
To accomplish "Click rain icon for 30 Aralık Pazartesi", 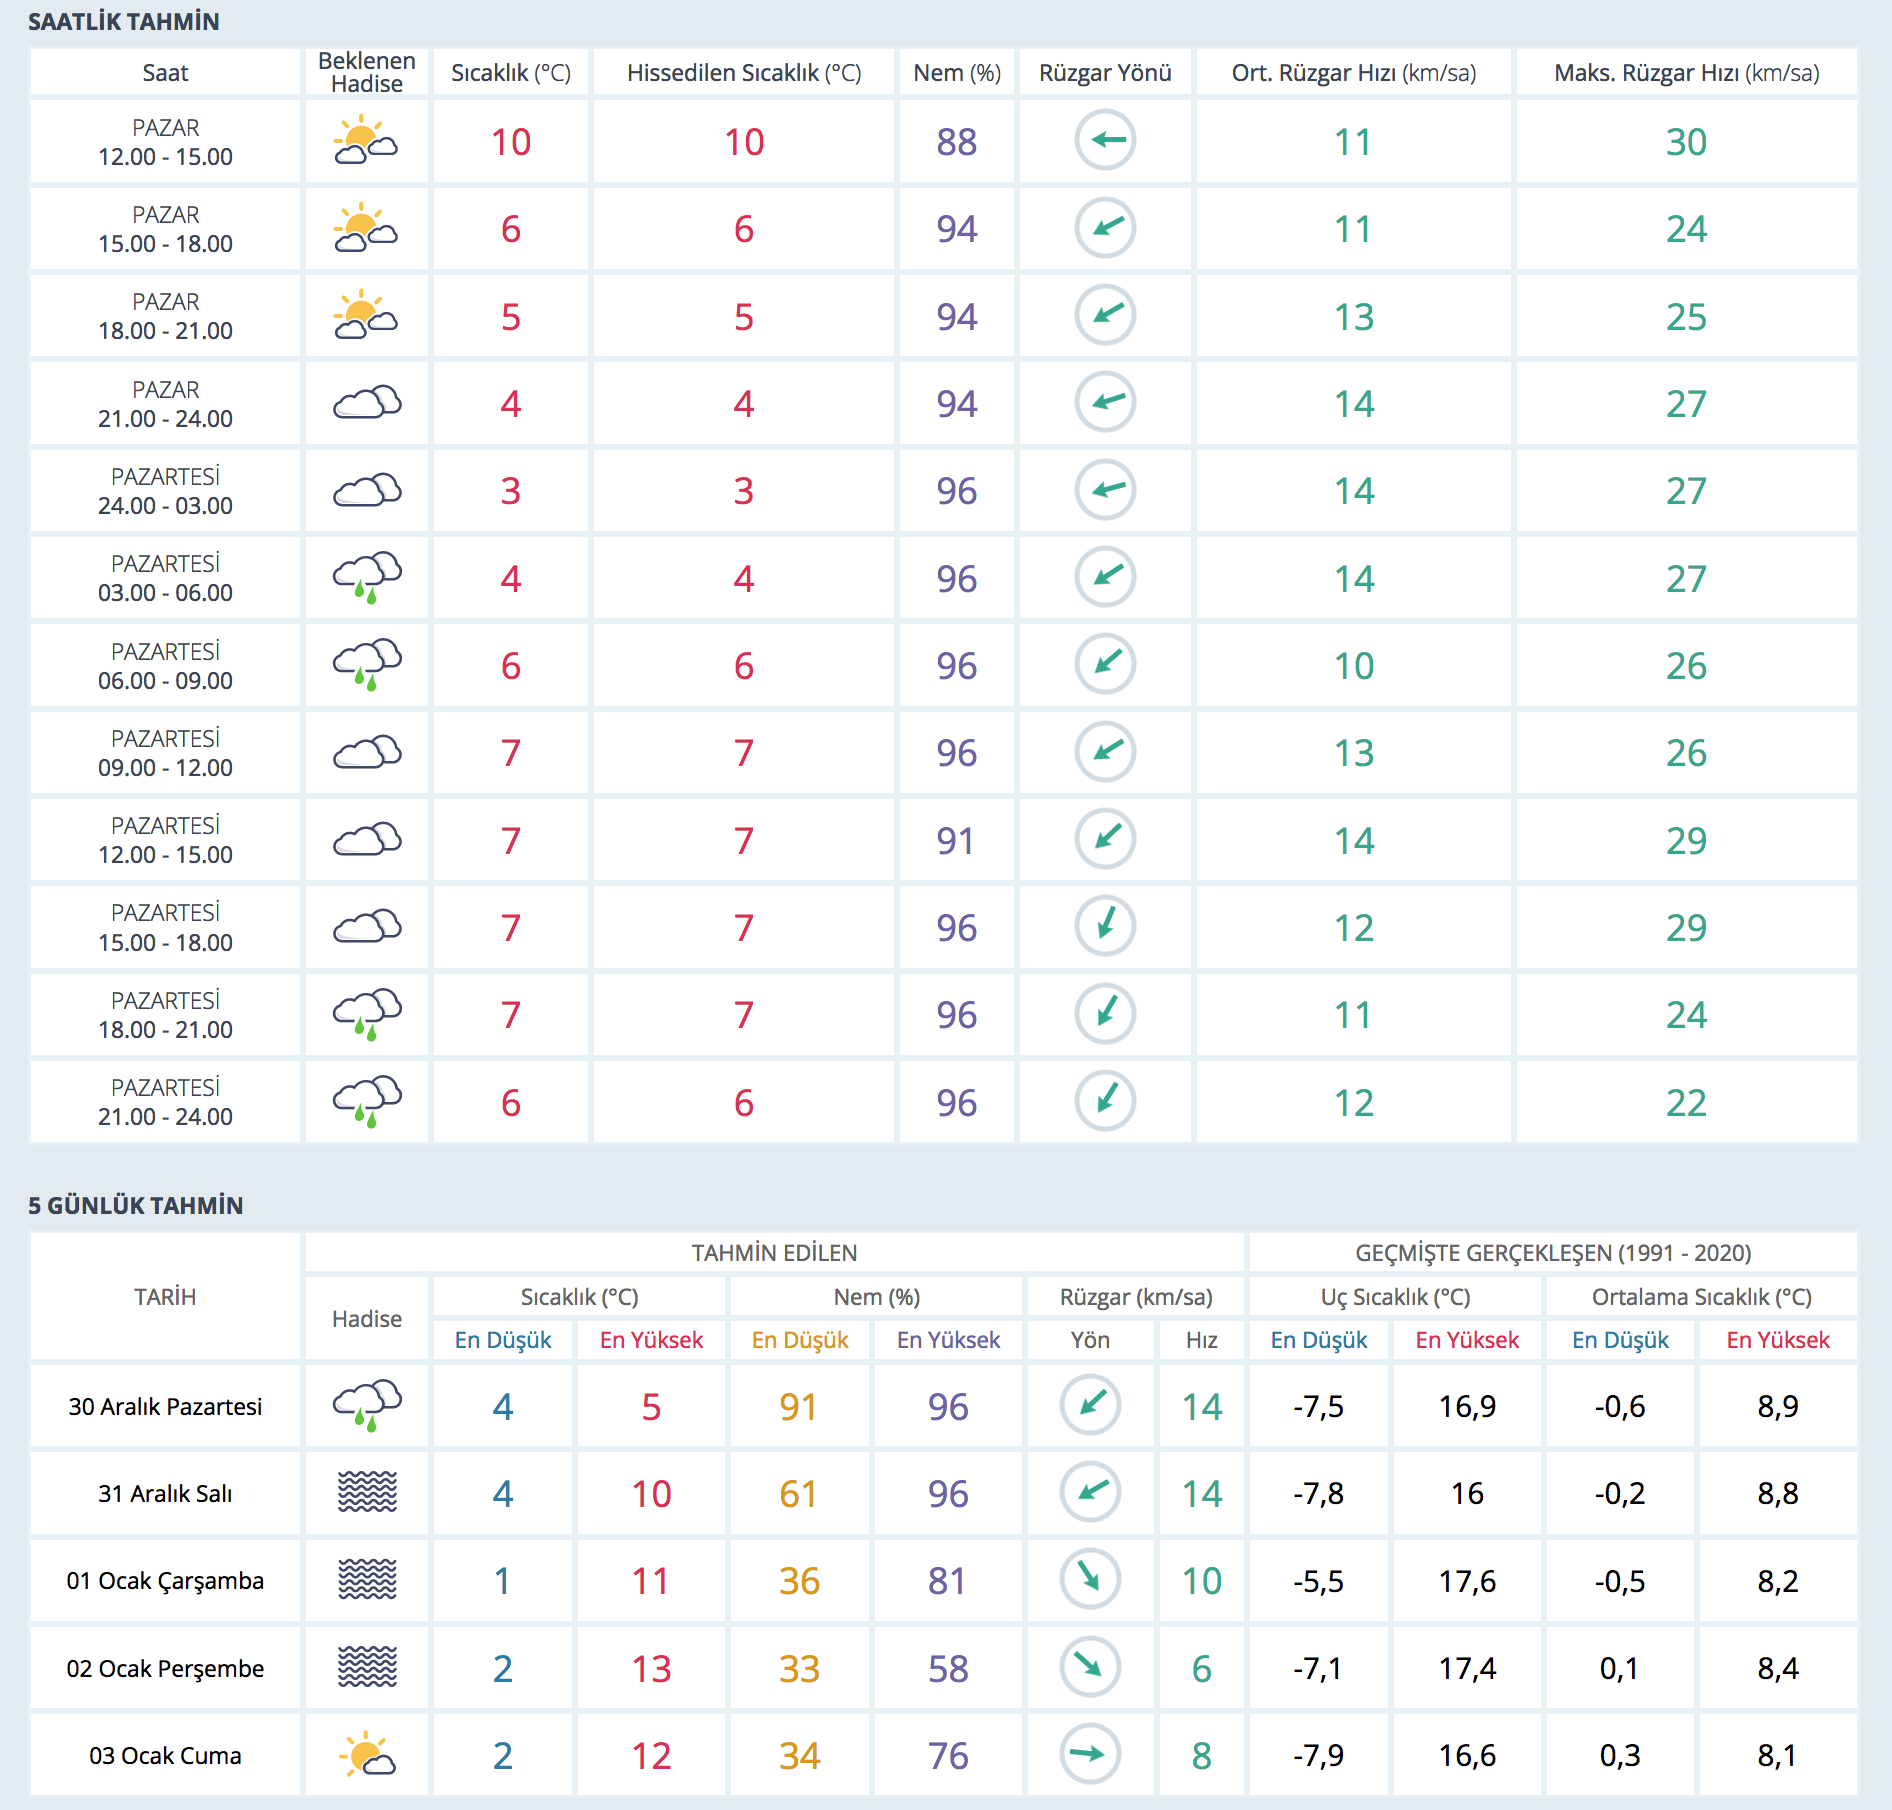I will (x=366, y=1406).
